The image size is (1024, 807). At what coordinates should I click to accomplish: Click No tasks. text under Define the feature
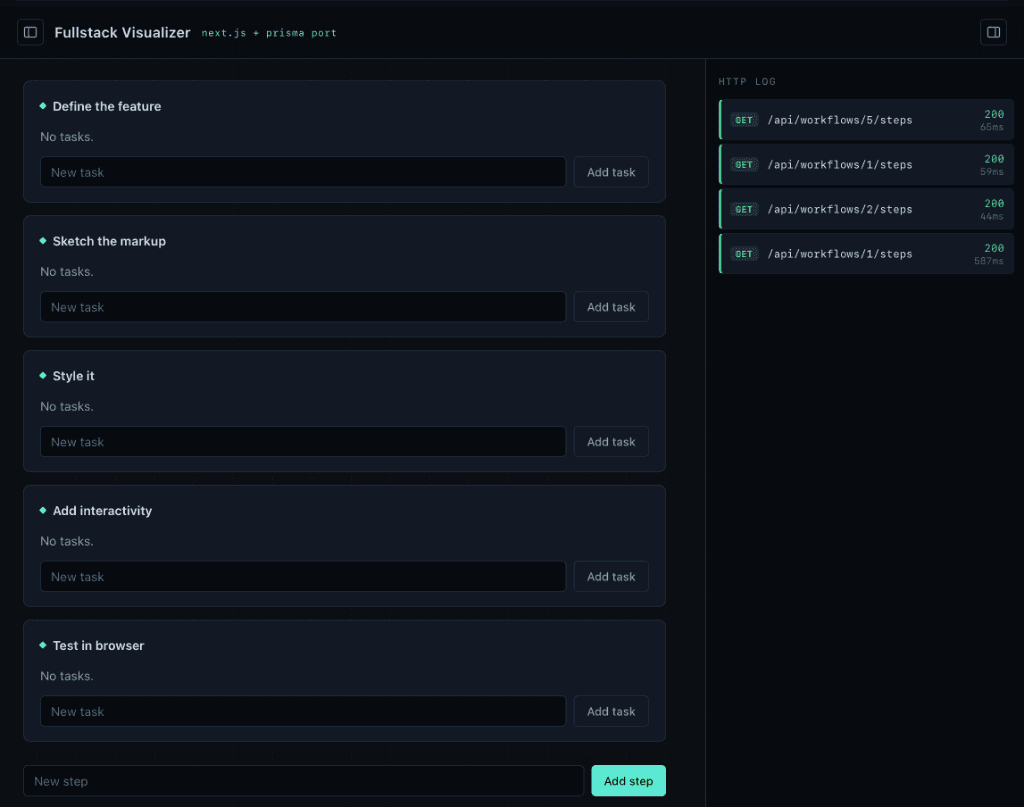pos(67,136)
